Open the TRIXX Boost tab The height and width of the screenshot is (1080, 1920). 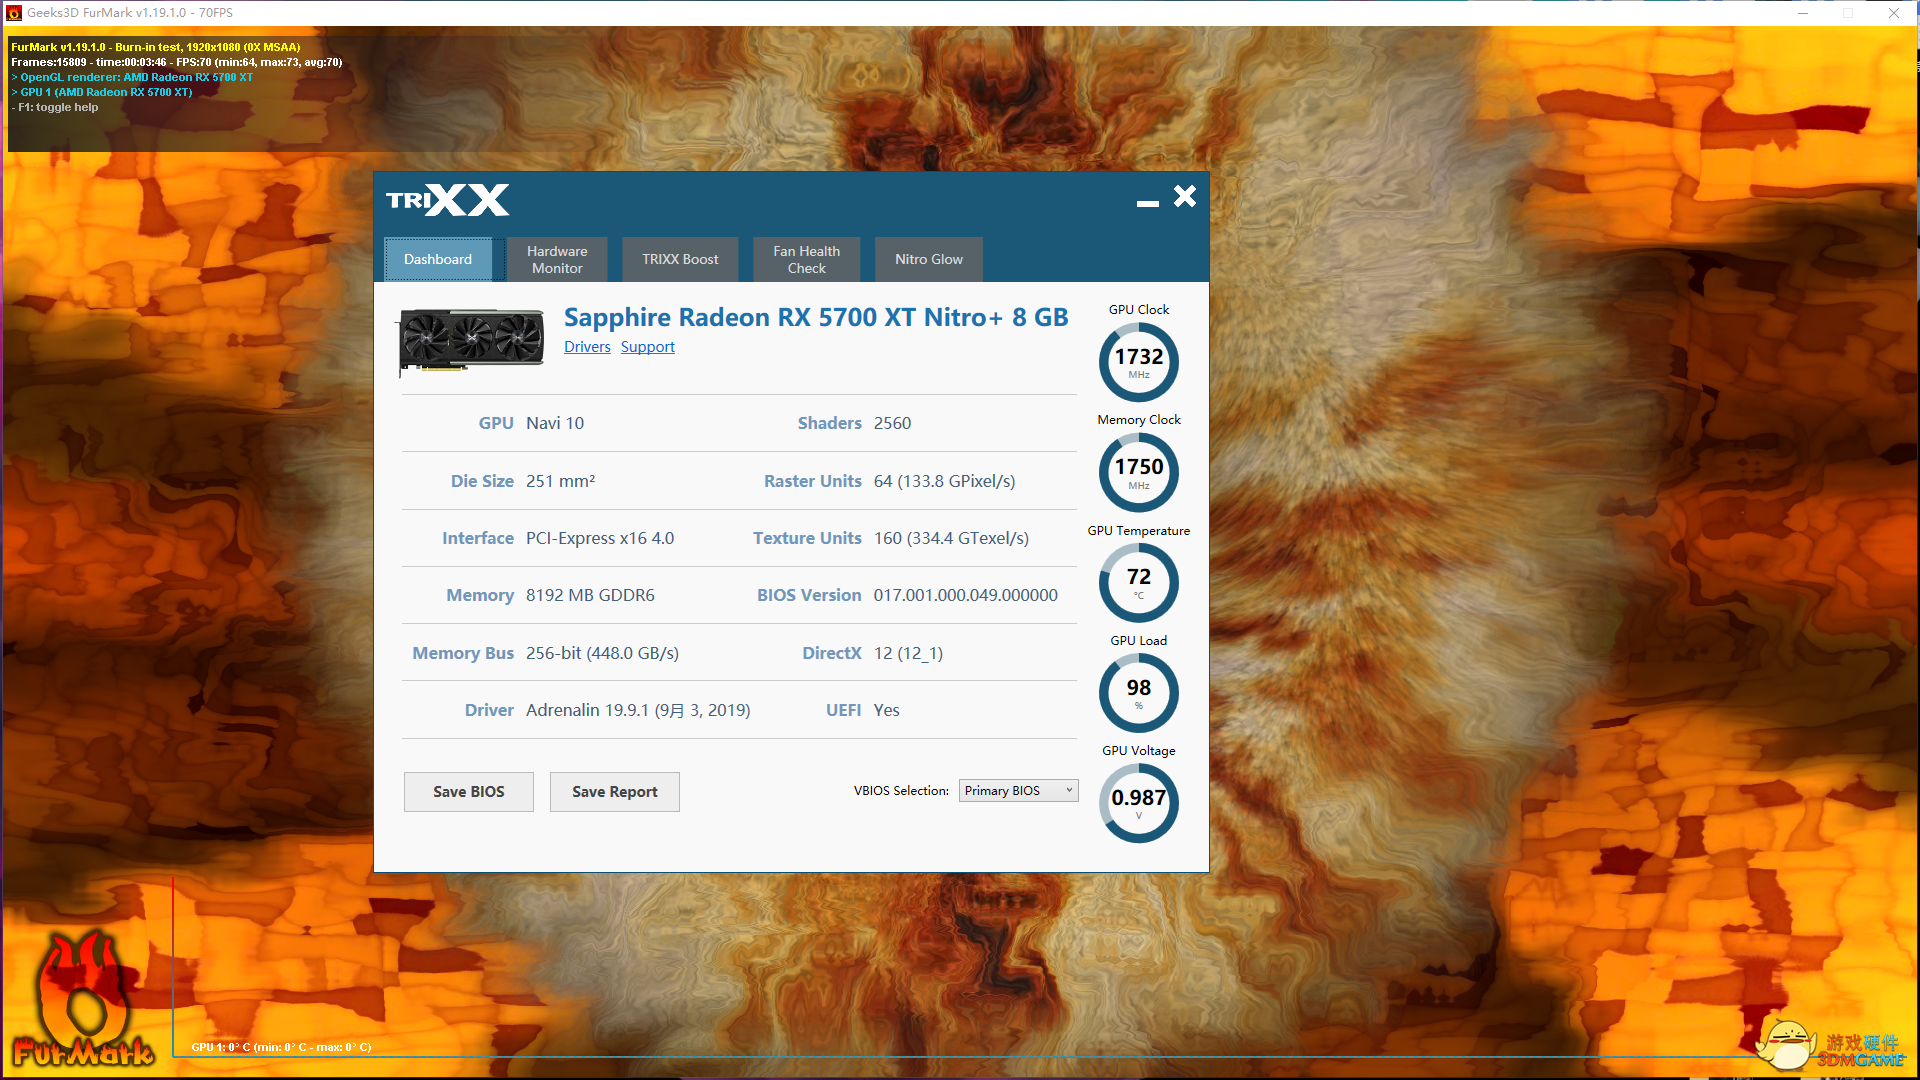coord(680,259)
